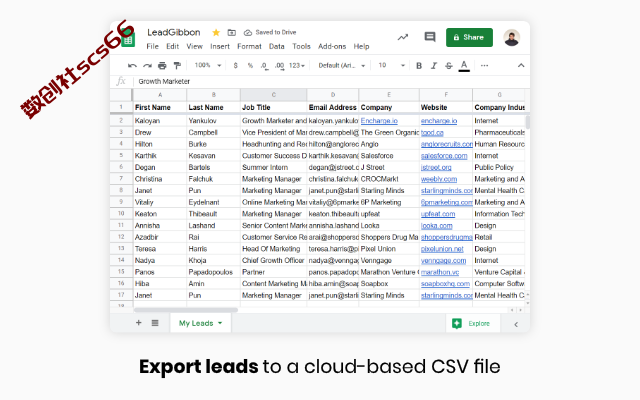This screenshot has width=640, height=400.
Task: Open the more toolbar options ellipsis
Action: point(484,66)
